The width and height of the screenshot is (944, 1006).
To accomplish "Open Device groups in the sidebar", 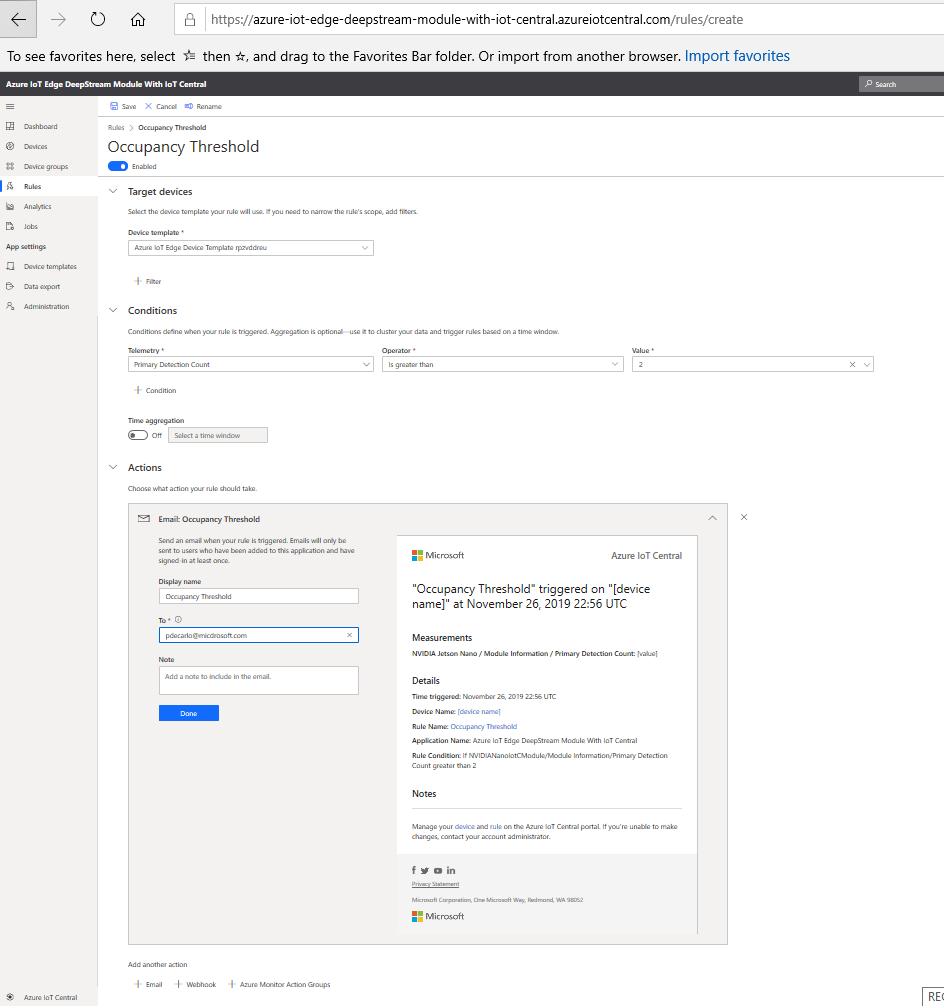I will pos(46,166).
